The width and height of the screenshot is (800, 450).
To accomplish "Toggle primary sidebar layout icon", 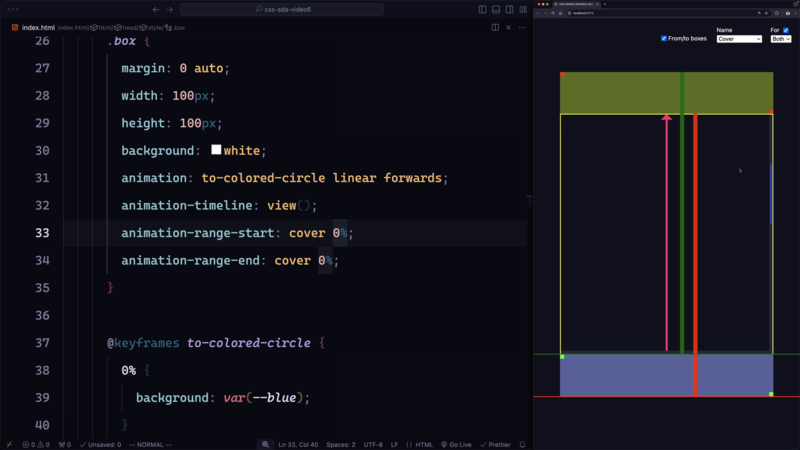I will (x=482, y=9).
